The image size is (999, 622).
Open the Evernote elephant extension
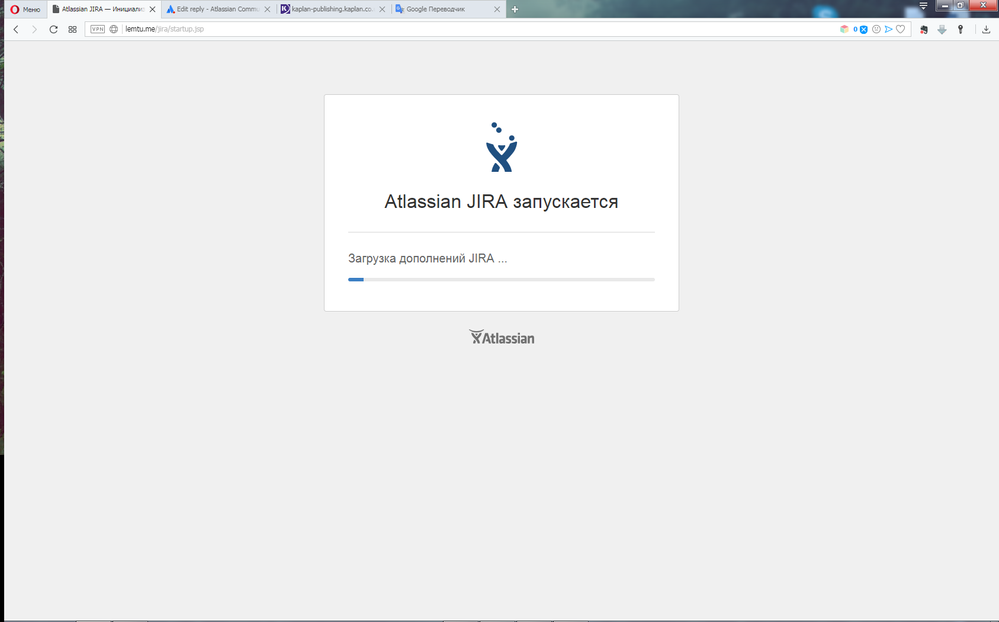click(x=924, y=29)
